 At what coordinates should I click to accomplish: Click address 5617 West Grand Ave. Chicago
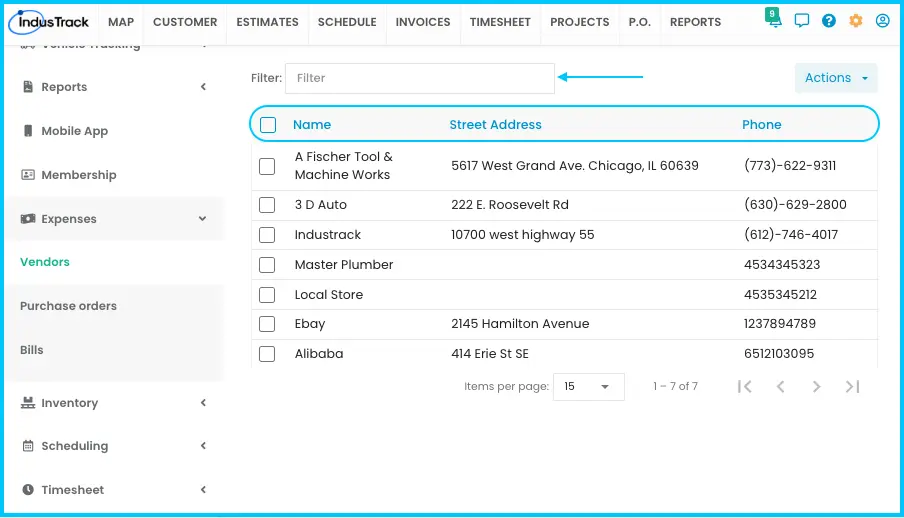pyautogui.click(x=575, y=166)
